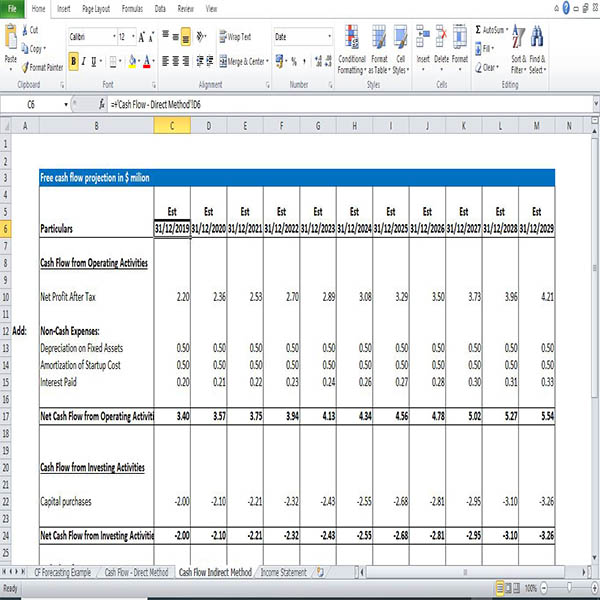Screen dimensions: 600x600
Task: Click the zoom slider handle
Action: (570, 587)
